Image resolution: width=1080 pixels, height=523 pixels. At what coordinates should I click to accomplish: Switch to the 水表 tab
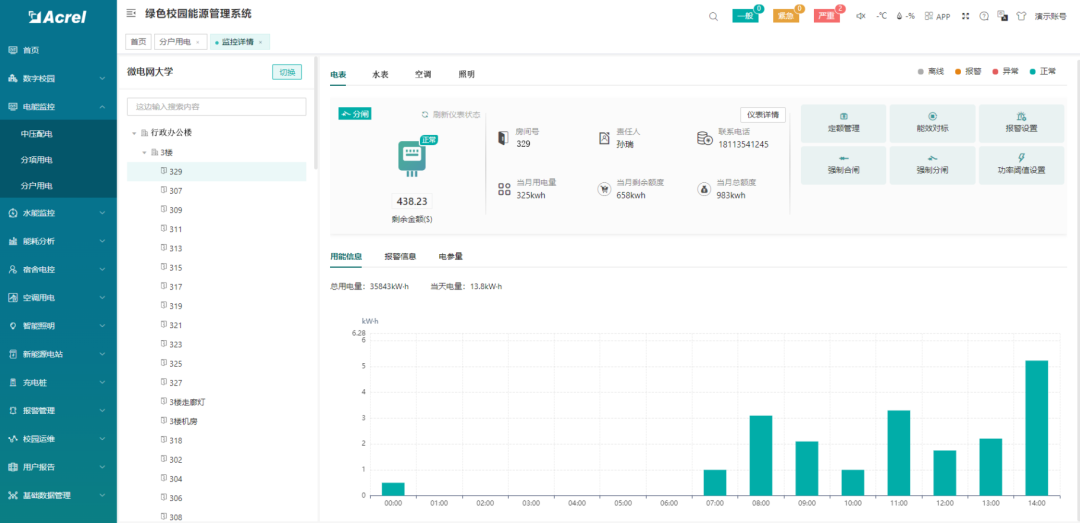point(380,74)
